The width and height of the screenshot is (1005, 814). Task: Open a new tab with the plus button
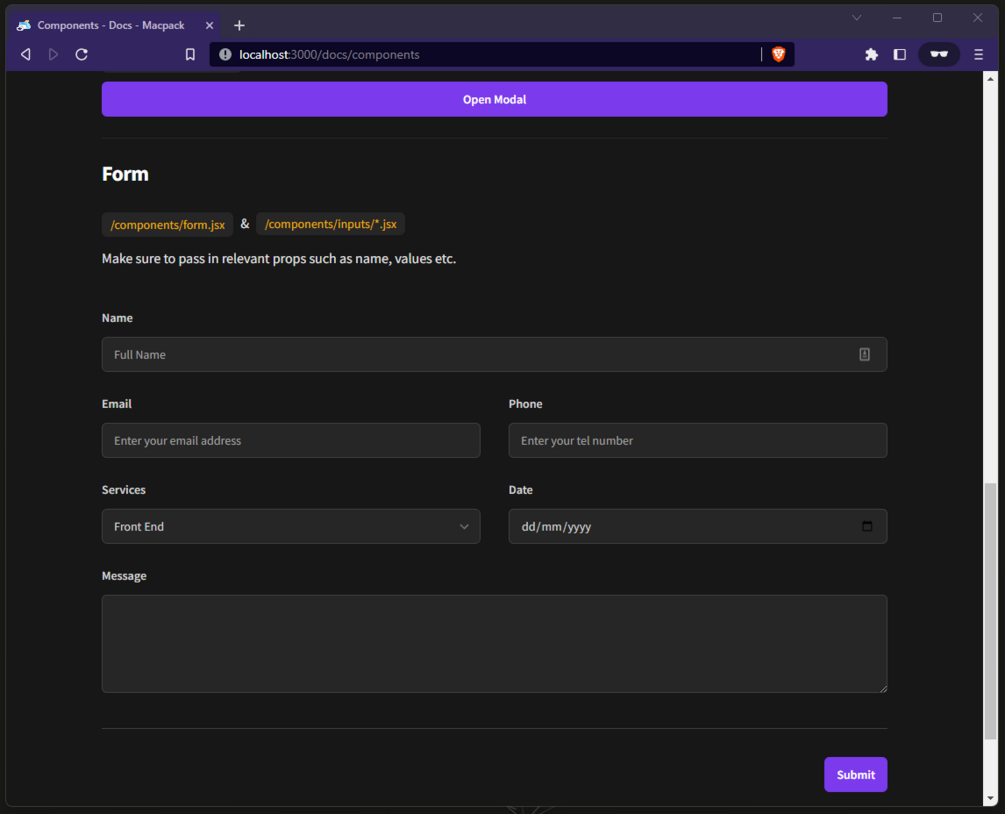coord(239,25)
